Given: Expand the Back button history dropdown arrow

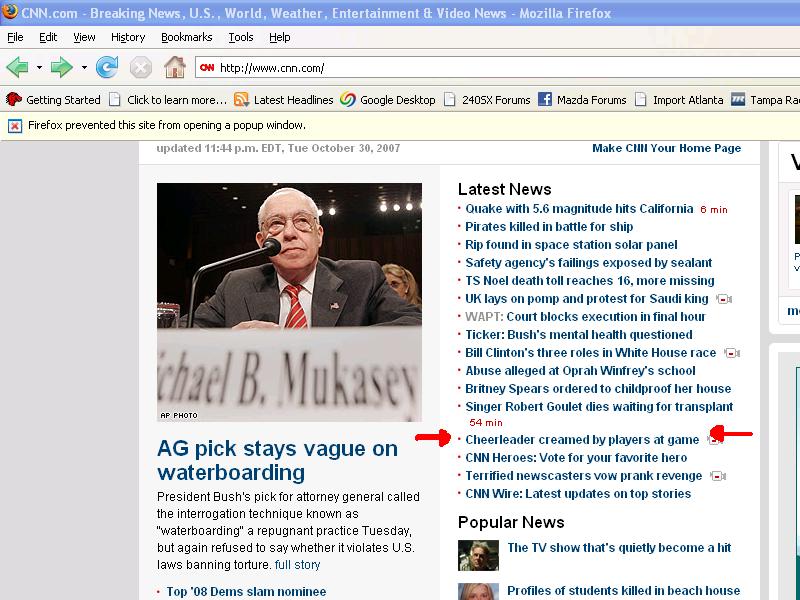Looking at the screenshot, I should click(x=39, y=68).
